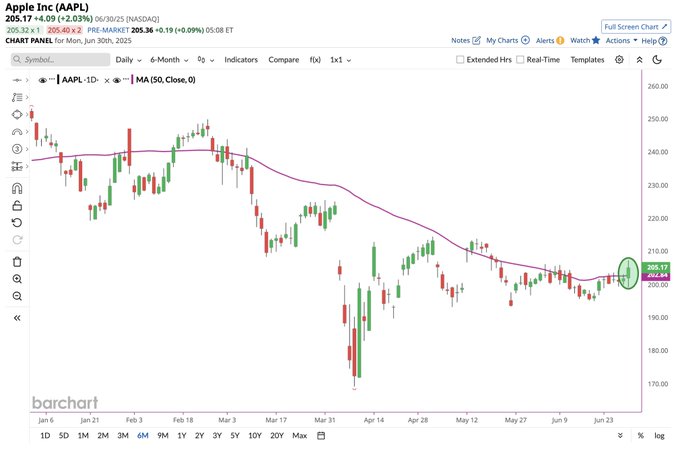Image resolution: width=680 pixels, height=450 pixels.
Task: Expand bottom panel double chevron
Action: coord(620,436)
